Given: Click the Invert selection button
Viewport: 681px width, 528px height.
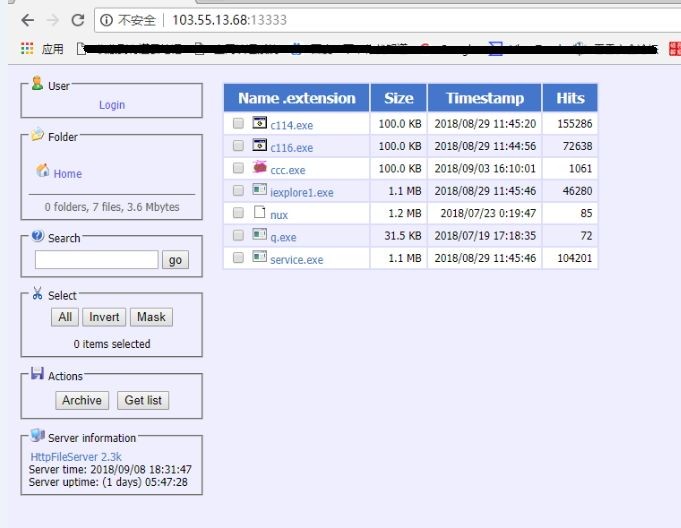Looking at the screenshot, I should tap(104, 317).
